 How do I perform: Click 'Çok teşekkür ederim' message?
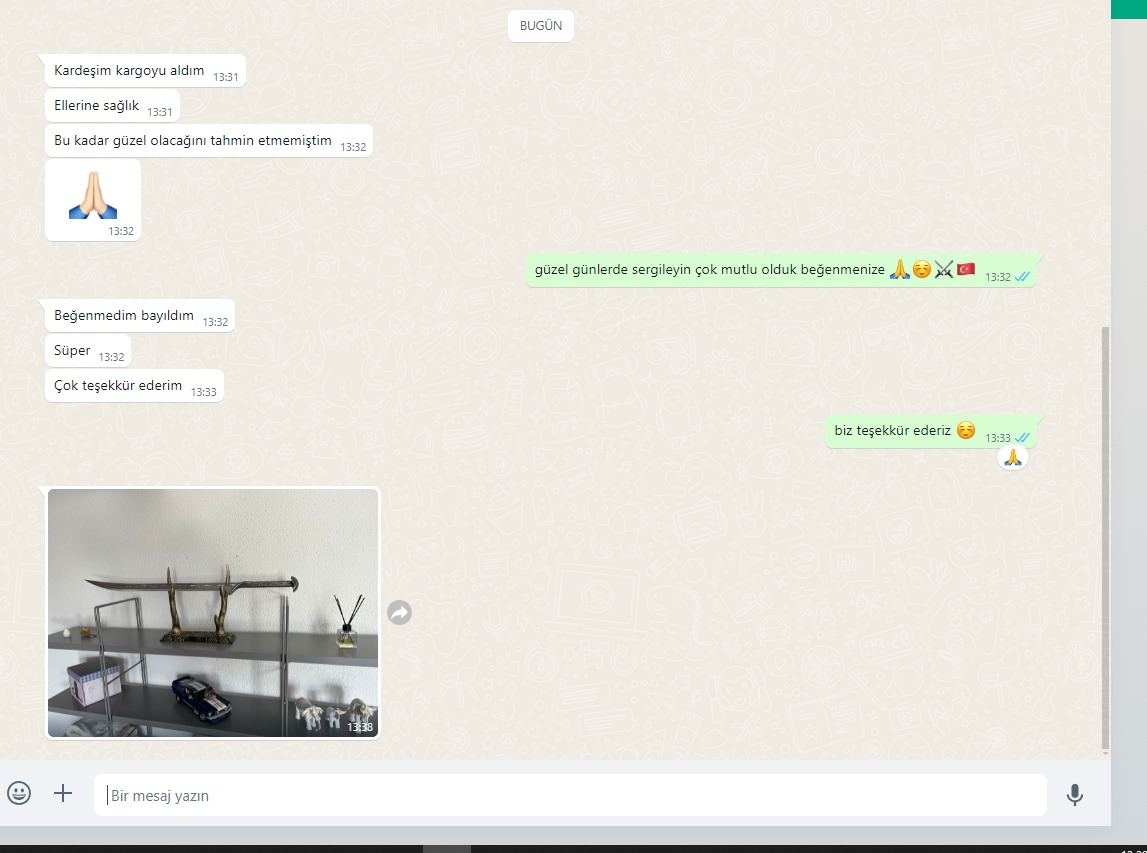(118, 386)
